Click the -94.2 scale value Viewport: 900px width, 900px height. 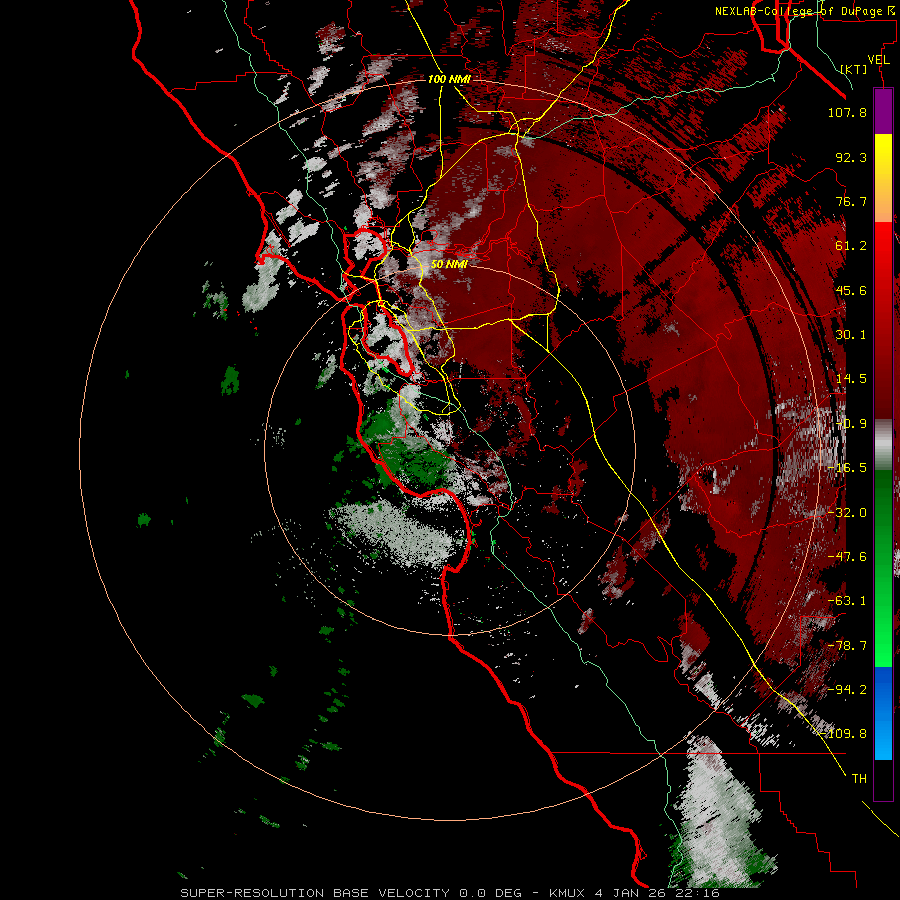pyautogui.click(x=847, y=690)
